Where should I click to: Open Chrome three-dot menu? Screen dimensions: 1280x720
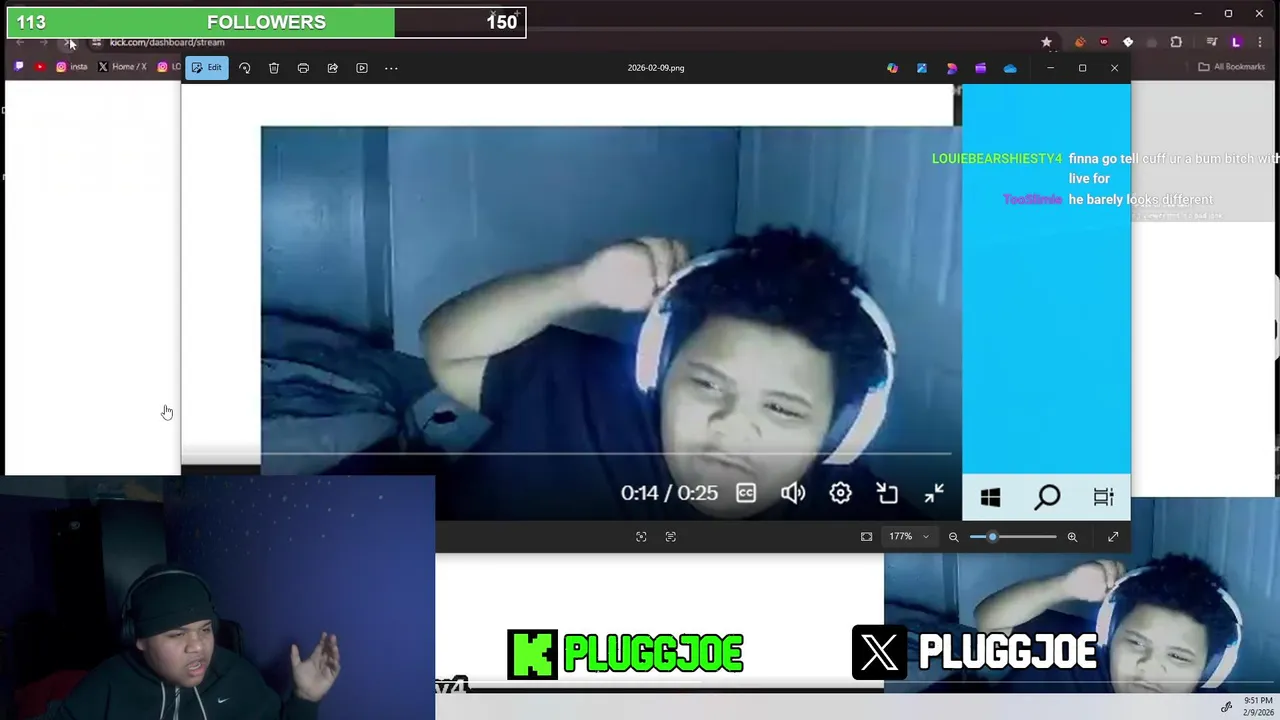coord(1261,42)
